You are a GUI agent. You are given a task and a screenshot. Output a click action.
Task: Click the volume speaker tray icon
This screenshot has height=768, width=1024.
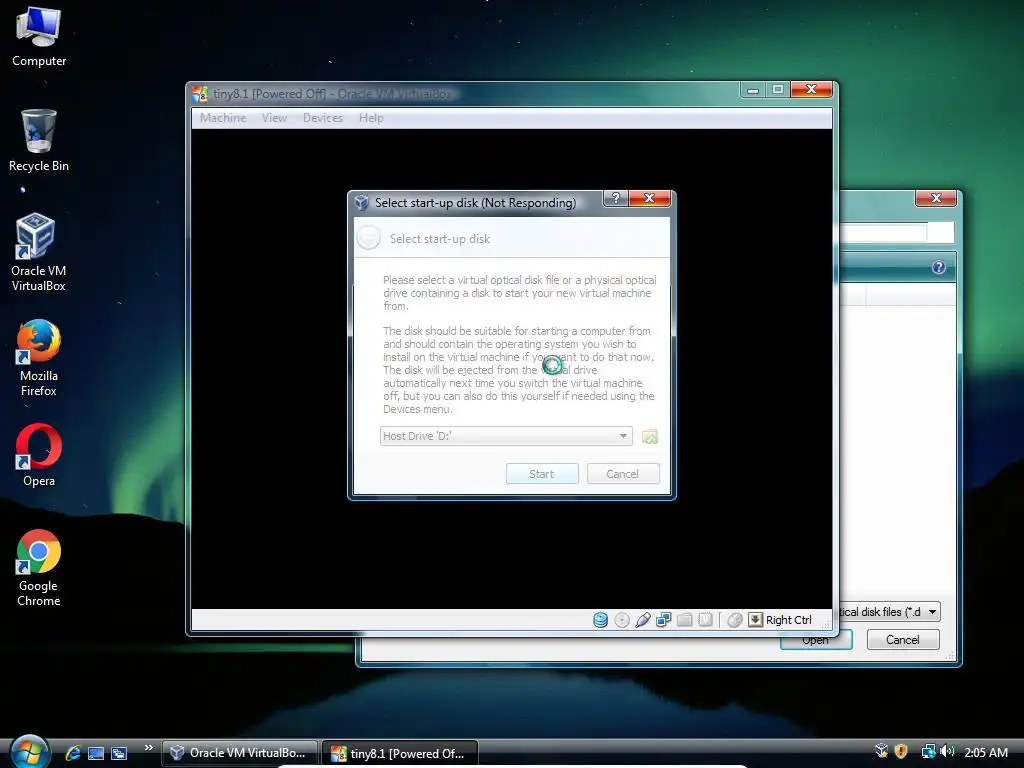tap(947, 752)
